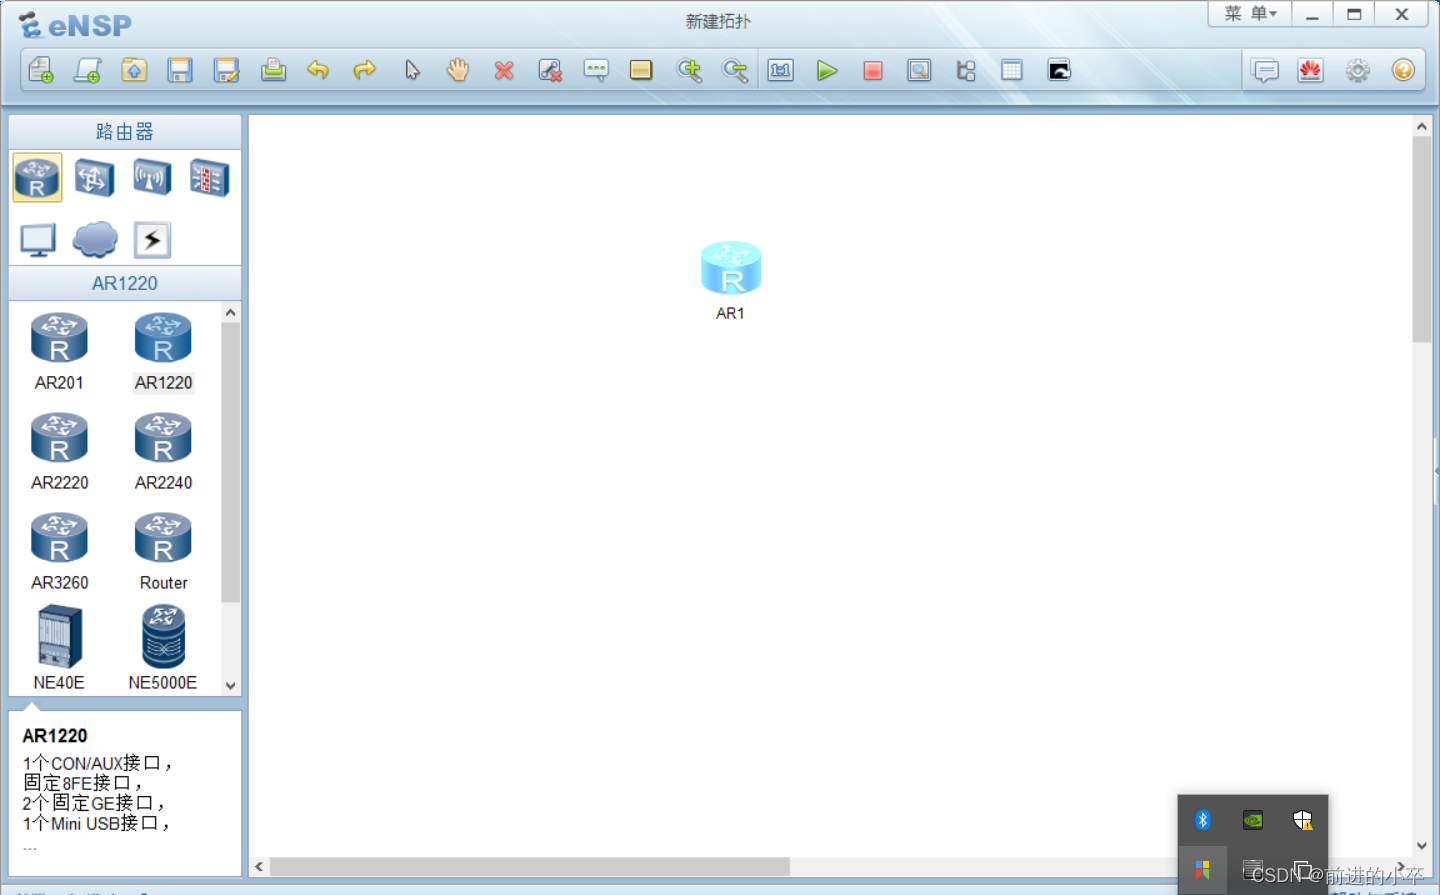Select the cloud device category

pyautogui.click(x=95, y=240)
